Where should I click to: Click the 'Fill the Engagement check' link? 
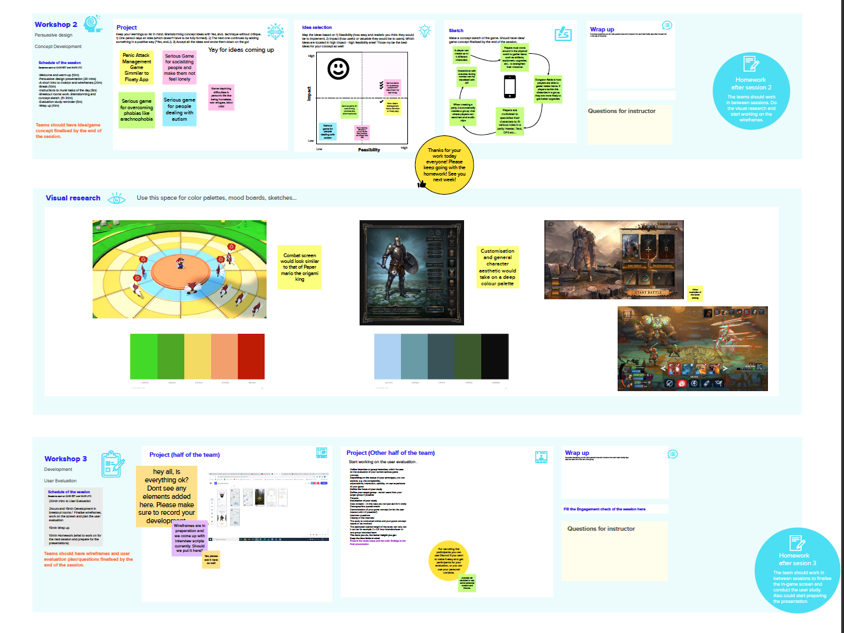(x=607, y=509)
